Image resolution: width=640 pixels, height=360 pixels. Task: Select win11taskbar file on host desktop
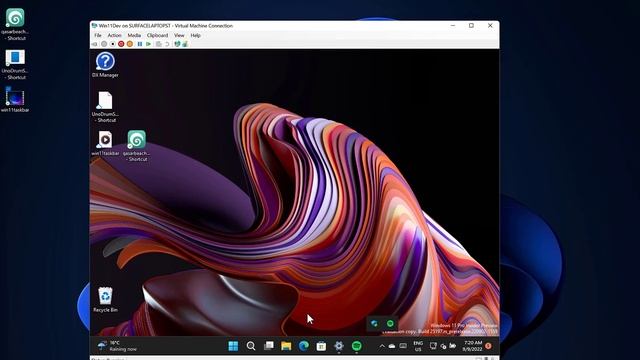click(15, 100)
